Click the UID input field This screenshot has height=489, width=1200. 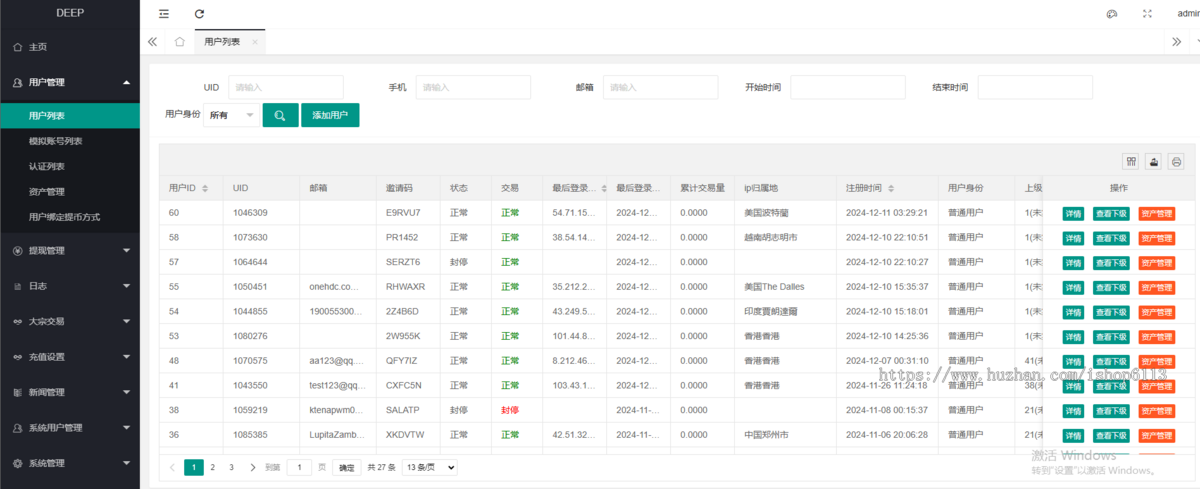tap(286, 87)
